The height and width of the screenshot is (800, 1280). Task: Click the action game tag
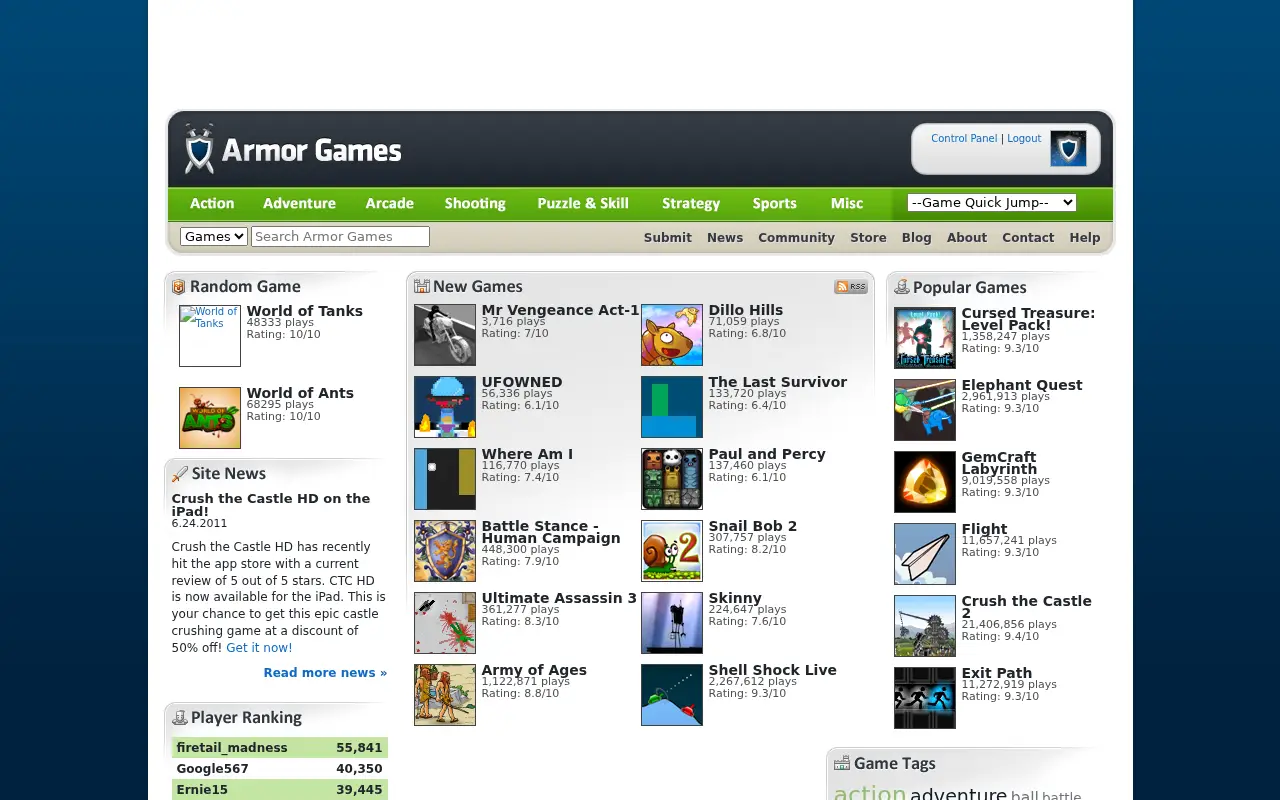click(x=870, y=794)
